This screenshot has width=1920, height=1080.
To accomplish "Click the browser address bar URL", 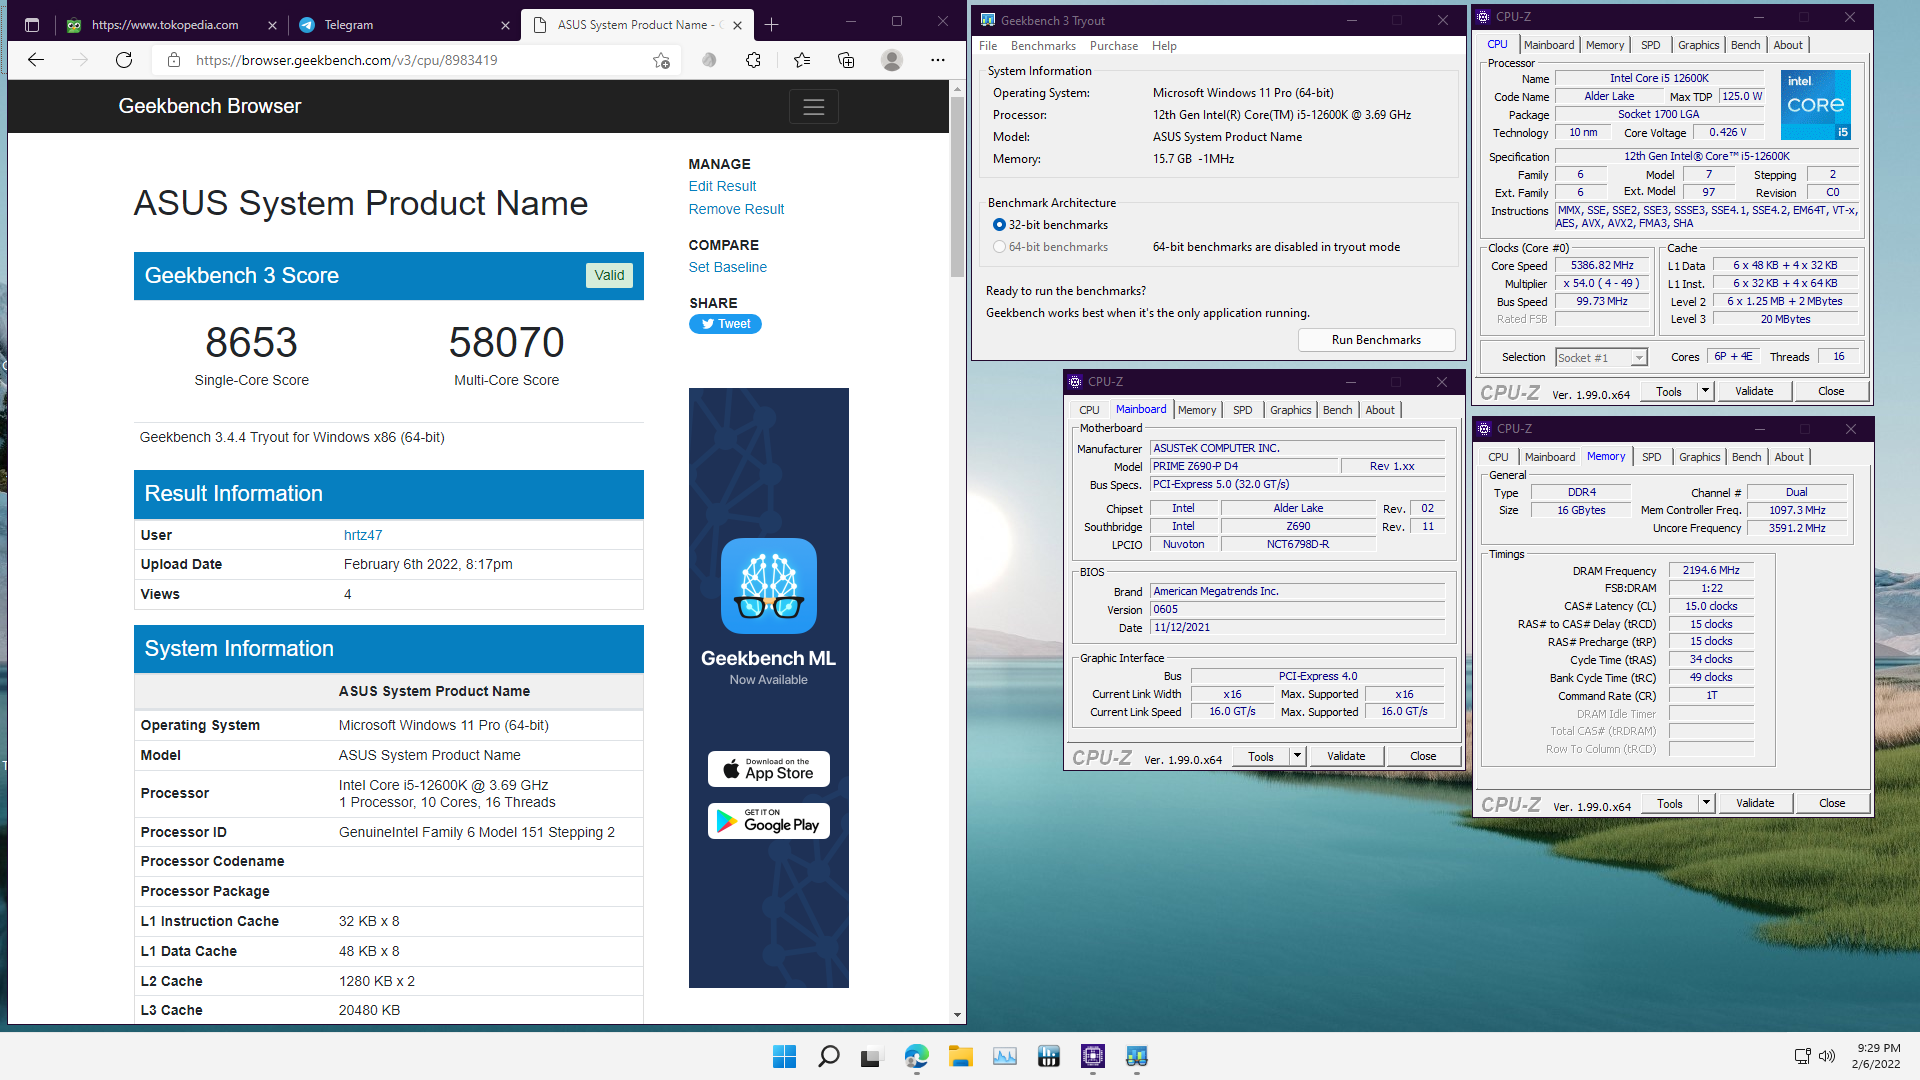I will tap(347, 60).
